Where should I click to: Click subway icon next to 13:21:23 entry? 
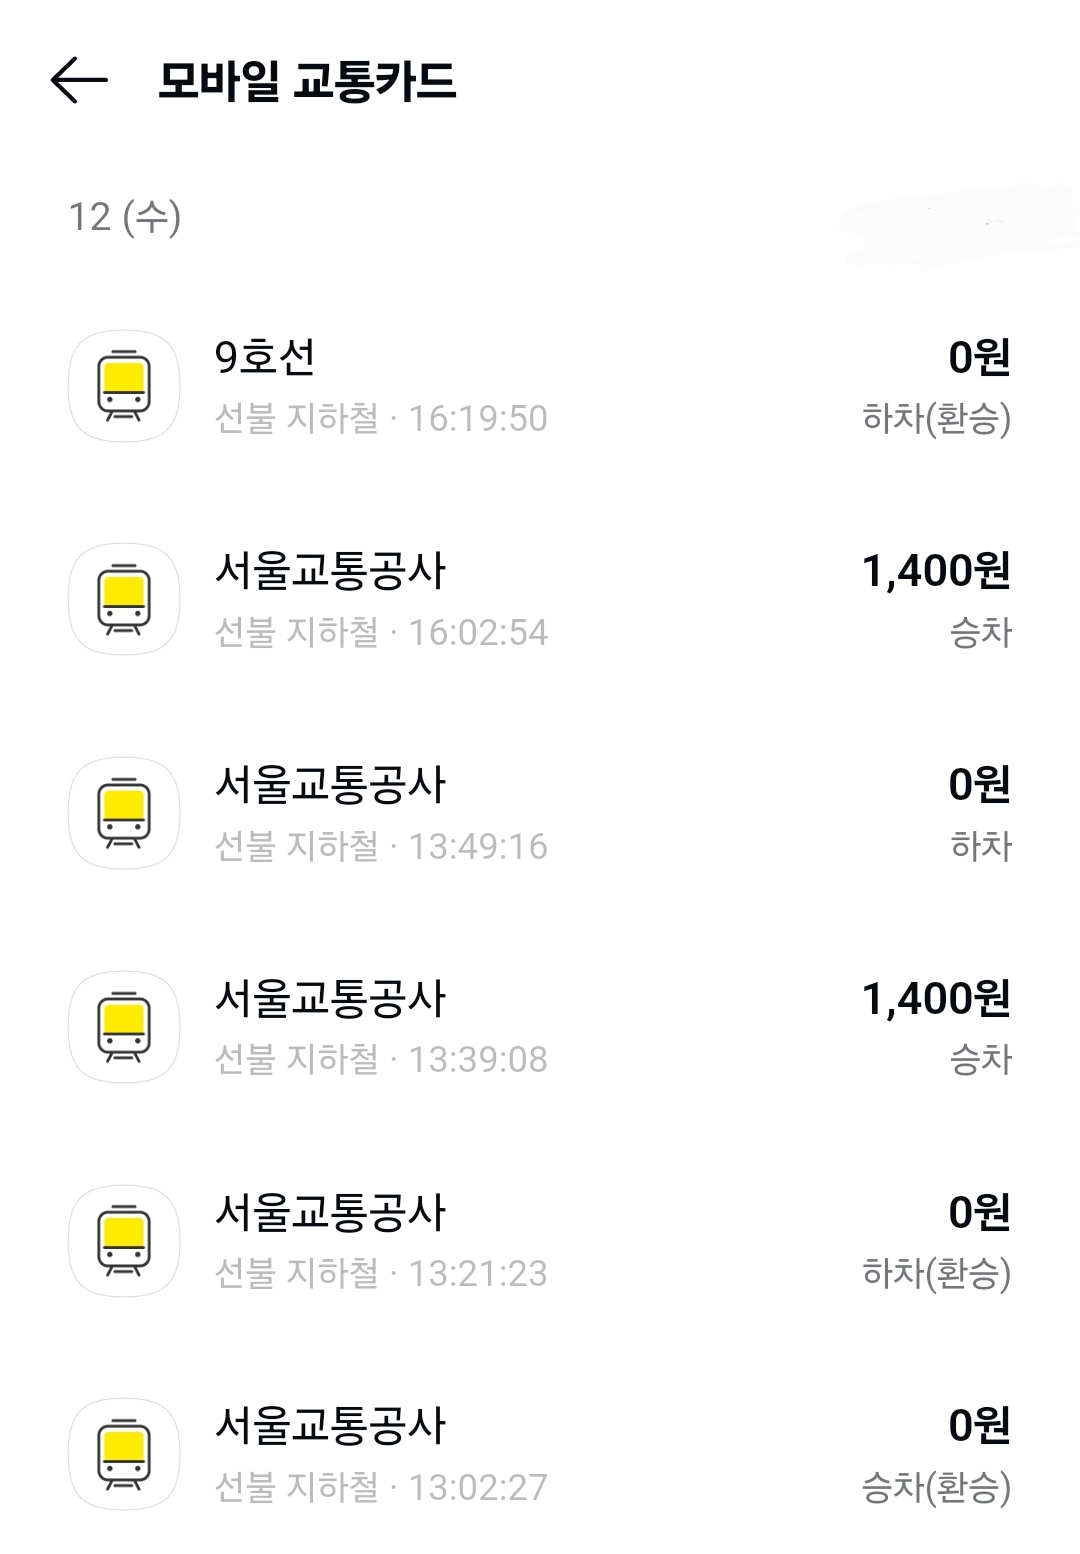[x=124, y=1240]
